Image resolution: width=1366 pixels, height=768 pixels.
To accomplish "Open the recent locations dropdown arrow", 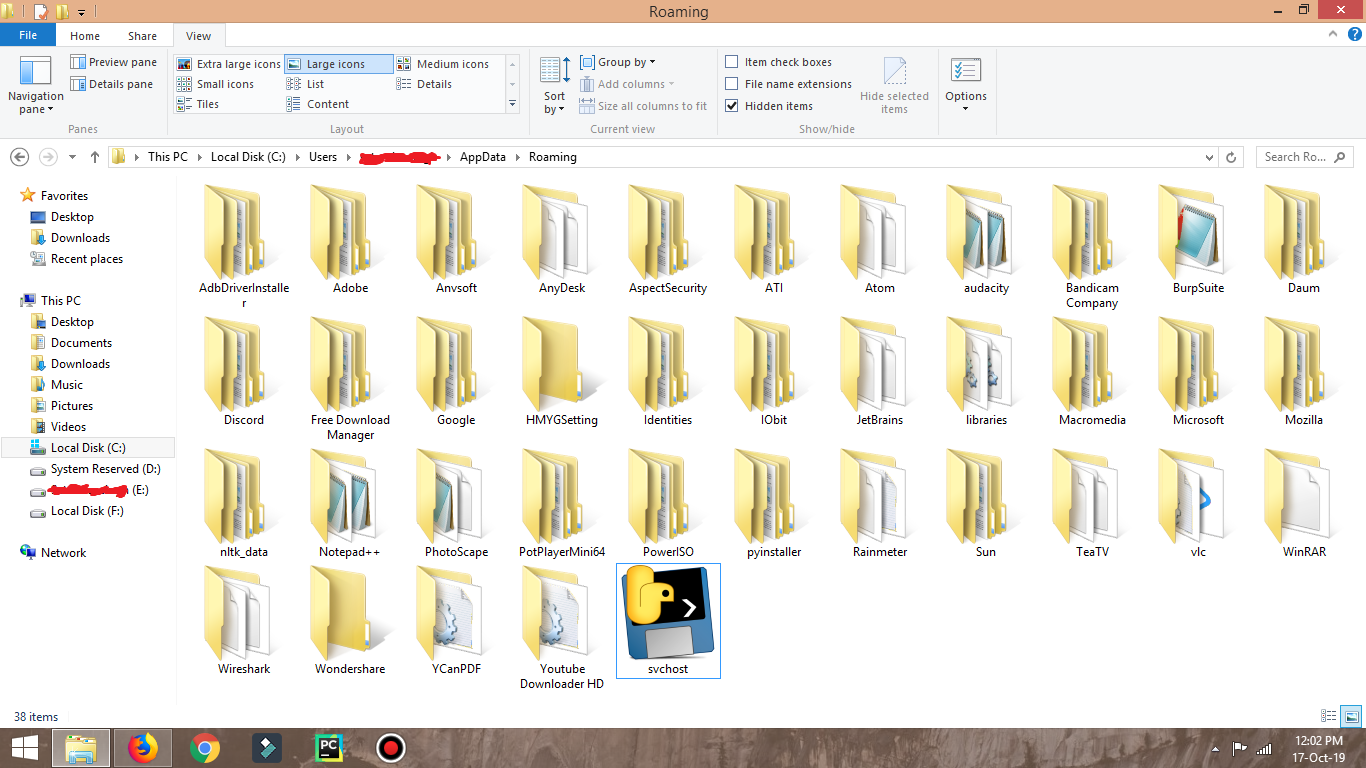I will [x=72, y=157].
